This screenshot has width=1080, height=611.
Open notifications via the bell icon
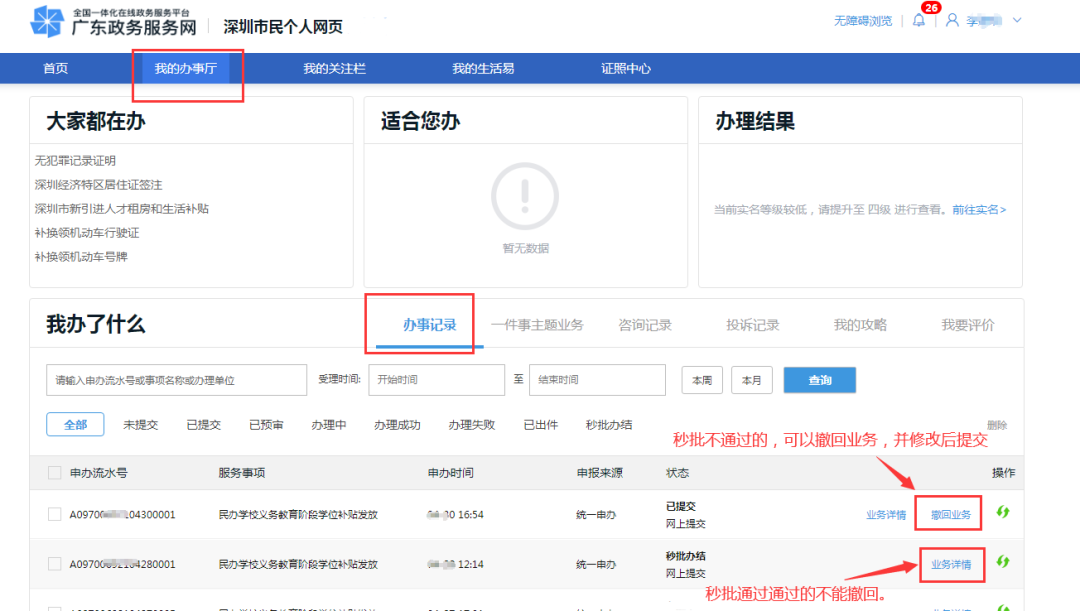point(918,20)
